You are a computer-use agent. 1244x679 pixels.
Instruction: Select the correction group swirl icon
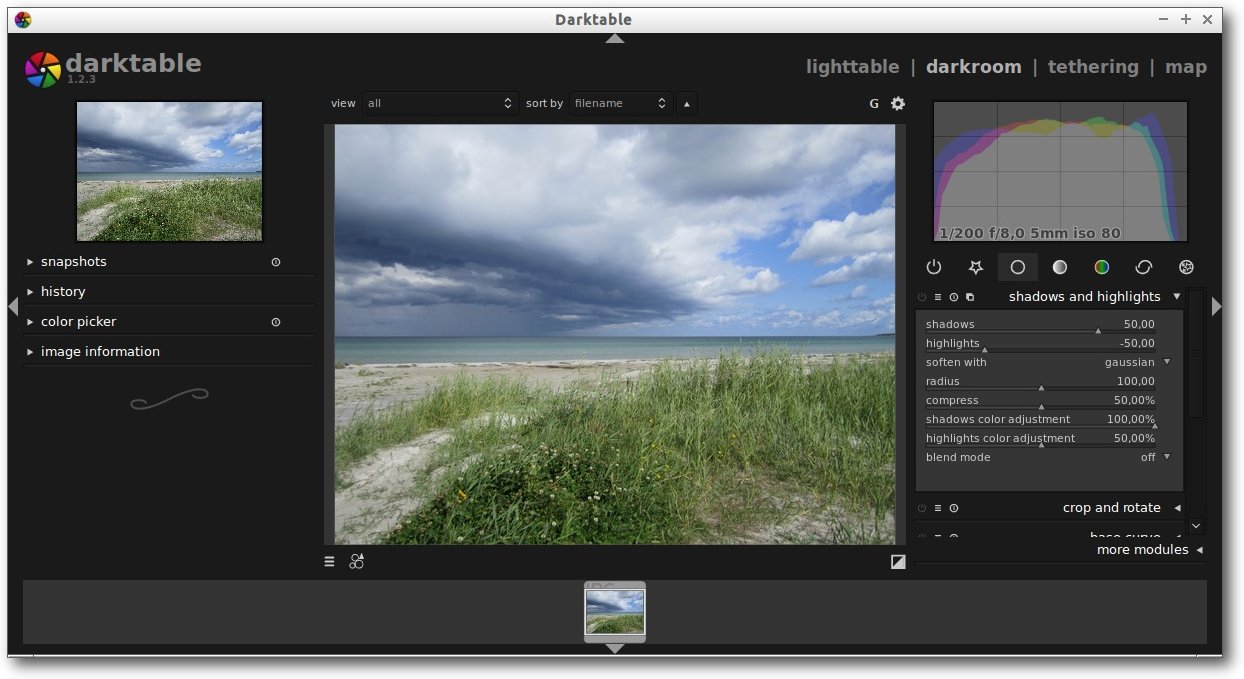[1144, 267]
